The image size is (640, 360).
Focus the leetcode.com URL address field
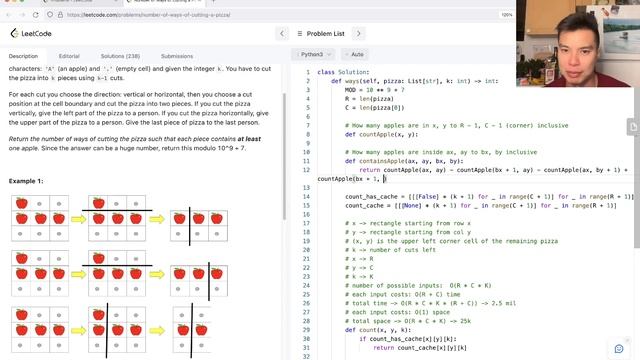coord(149,15)
